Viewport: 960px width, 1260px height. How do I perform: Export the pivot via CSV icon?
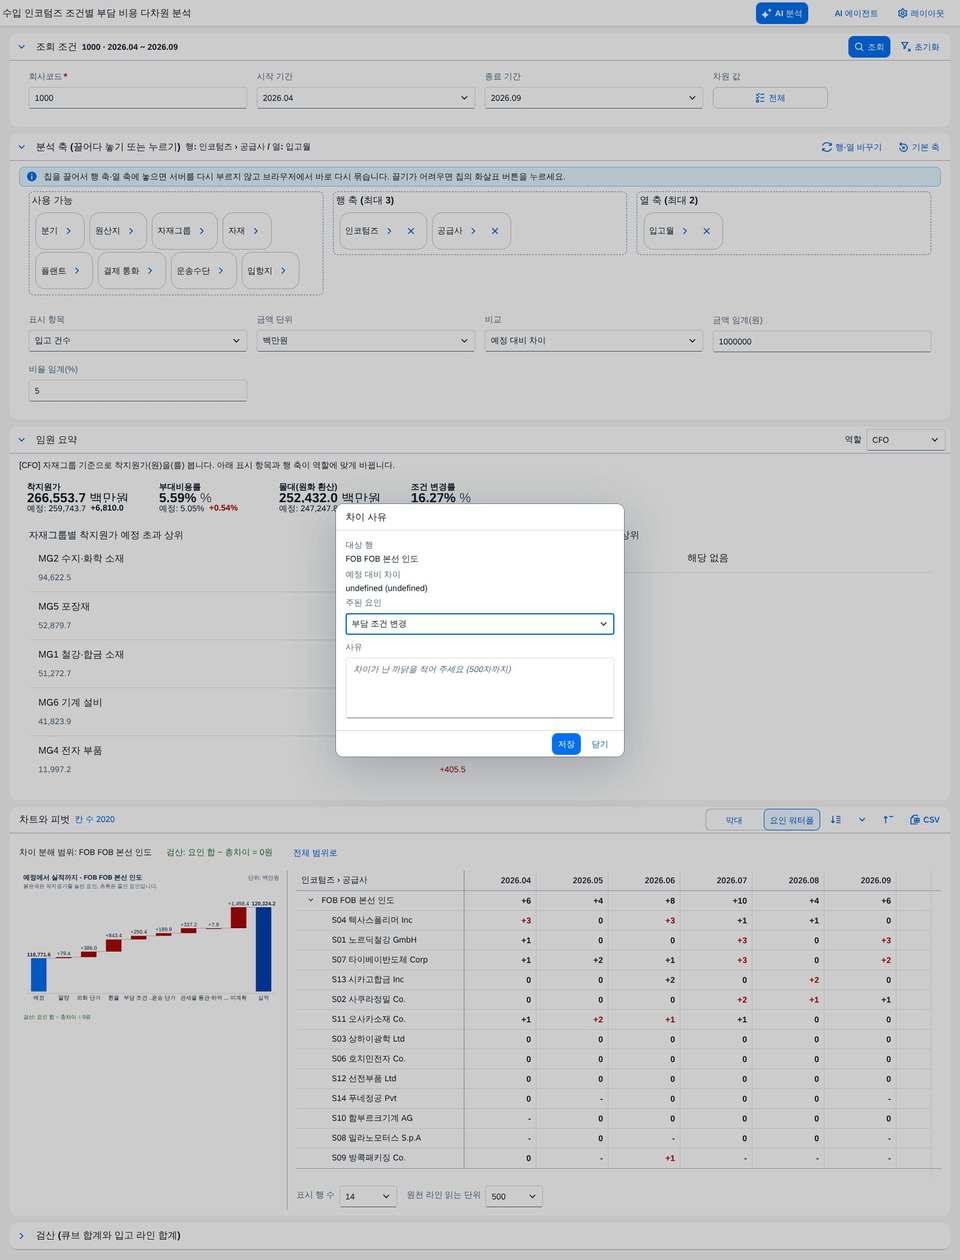925,820
